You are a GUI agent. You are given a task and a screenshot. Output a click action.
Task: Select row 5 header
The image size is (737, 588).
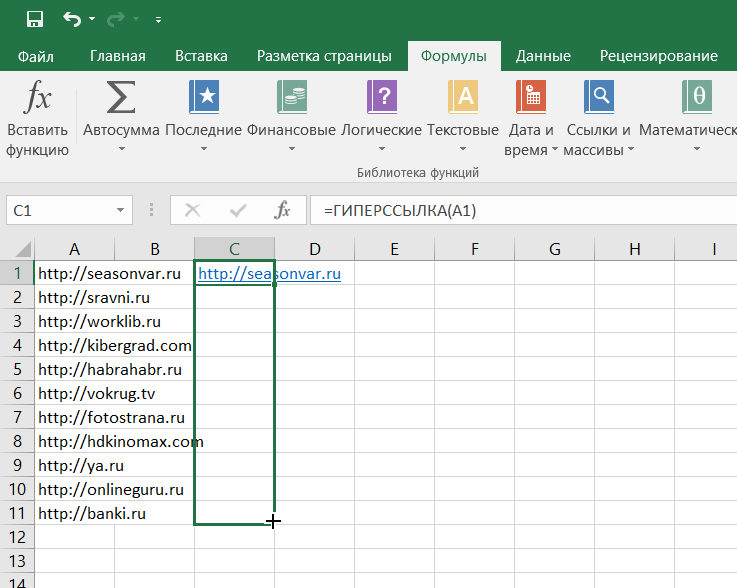click(x=17, y=369)
